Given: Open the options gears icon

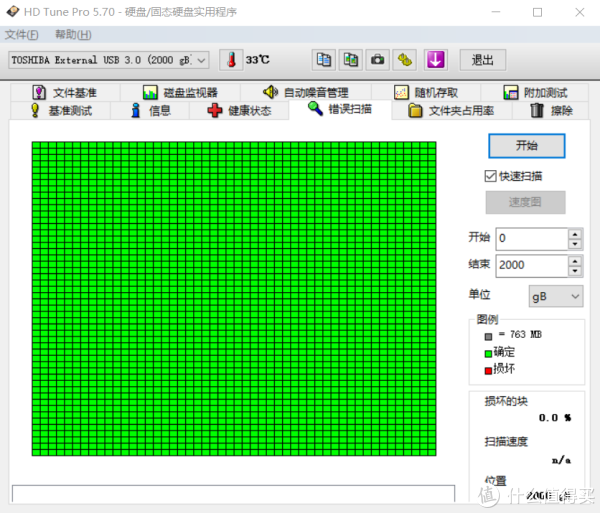Looking at the screenshot, I should pyautogui.click(x=405, y=60).
